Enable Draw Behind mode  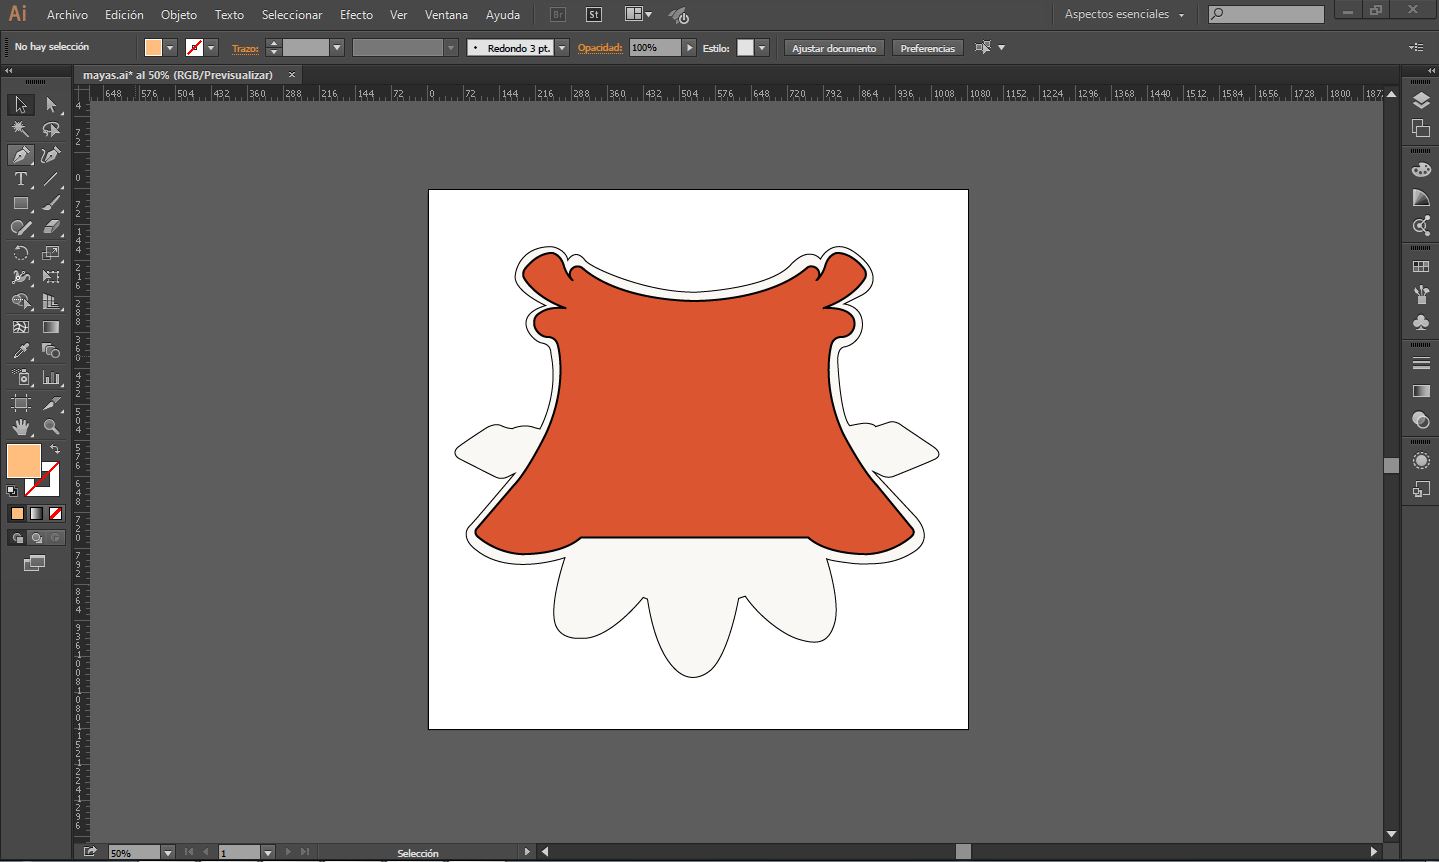point(37,538)
